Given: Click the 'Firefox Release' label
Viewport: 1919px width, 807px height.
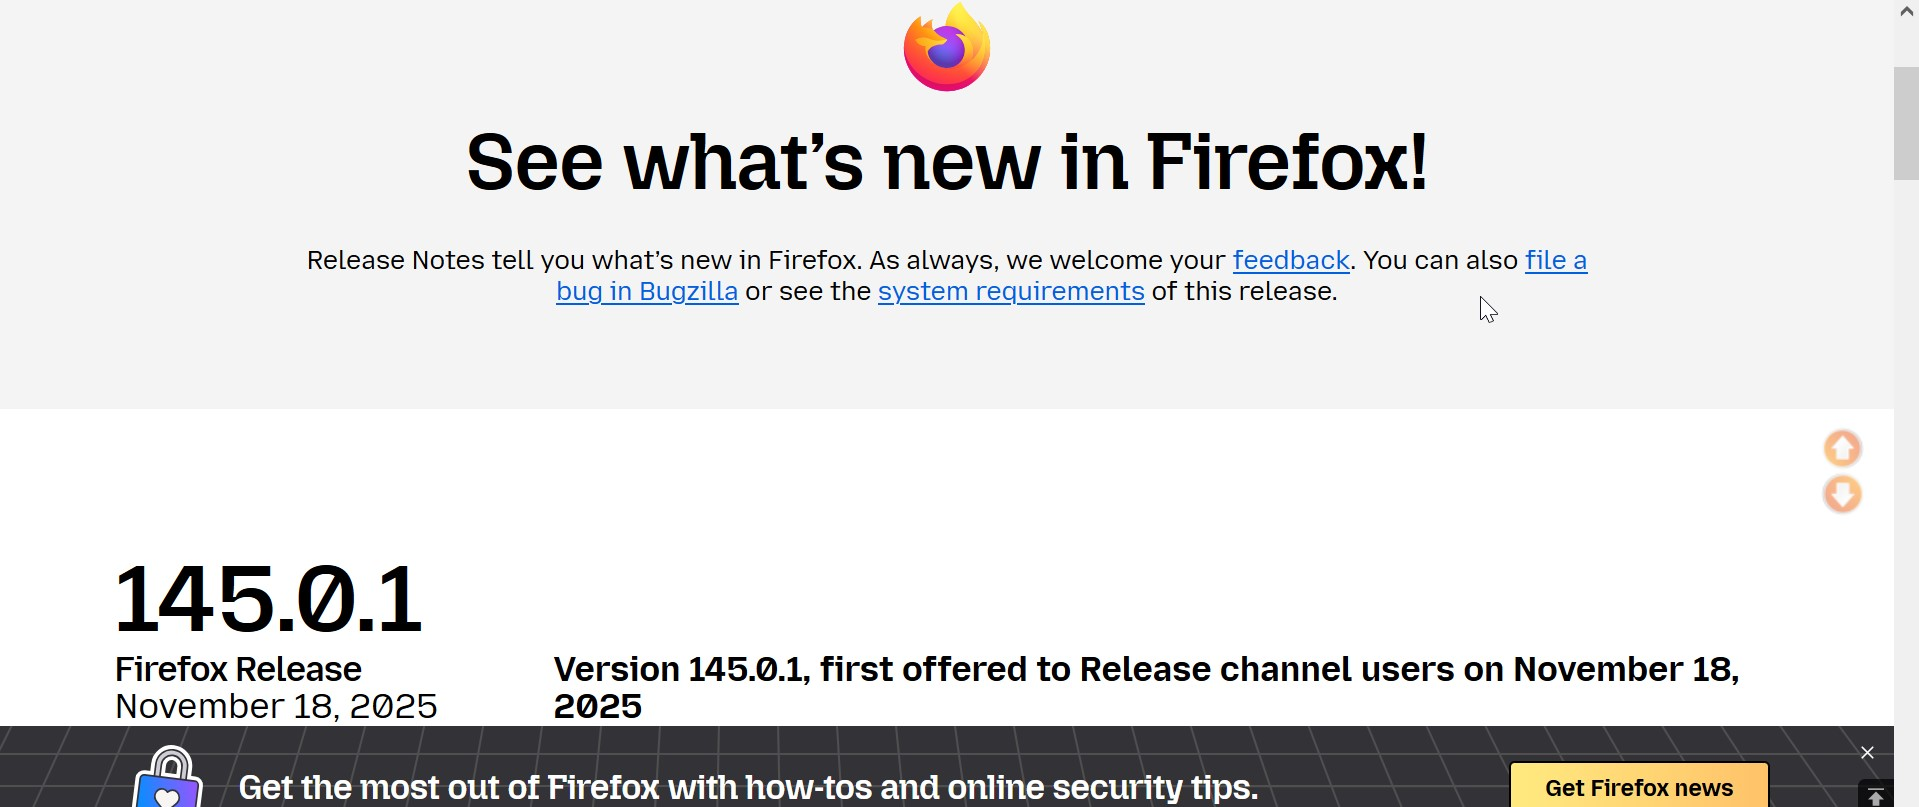Looking at the screenshot, I should pos(238,669).
